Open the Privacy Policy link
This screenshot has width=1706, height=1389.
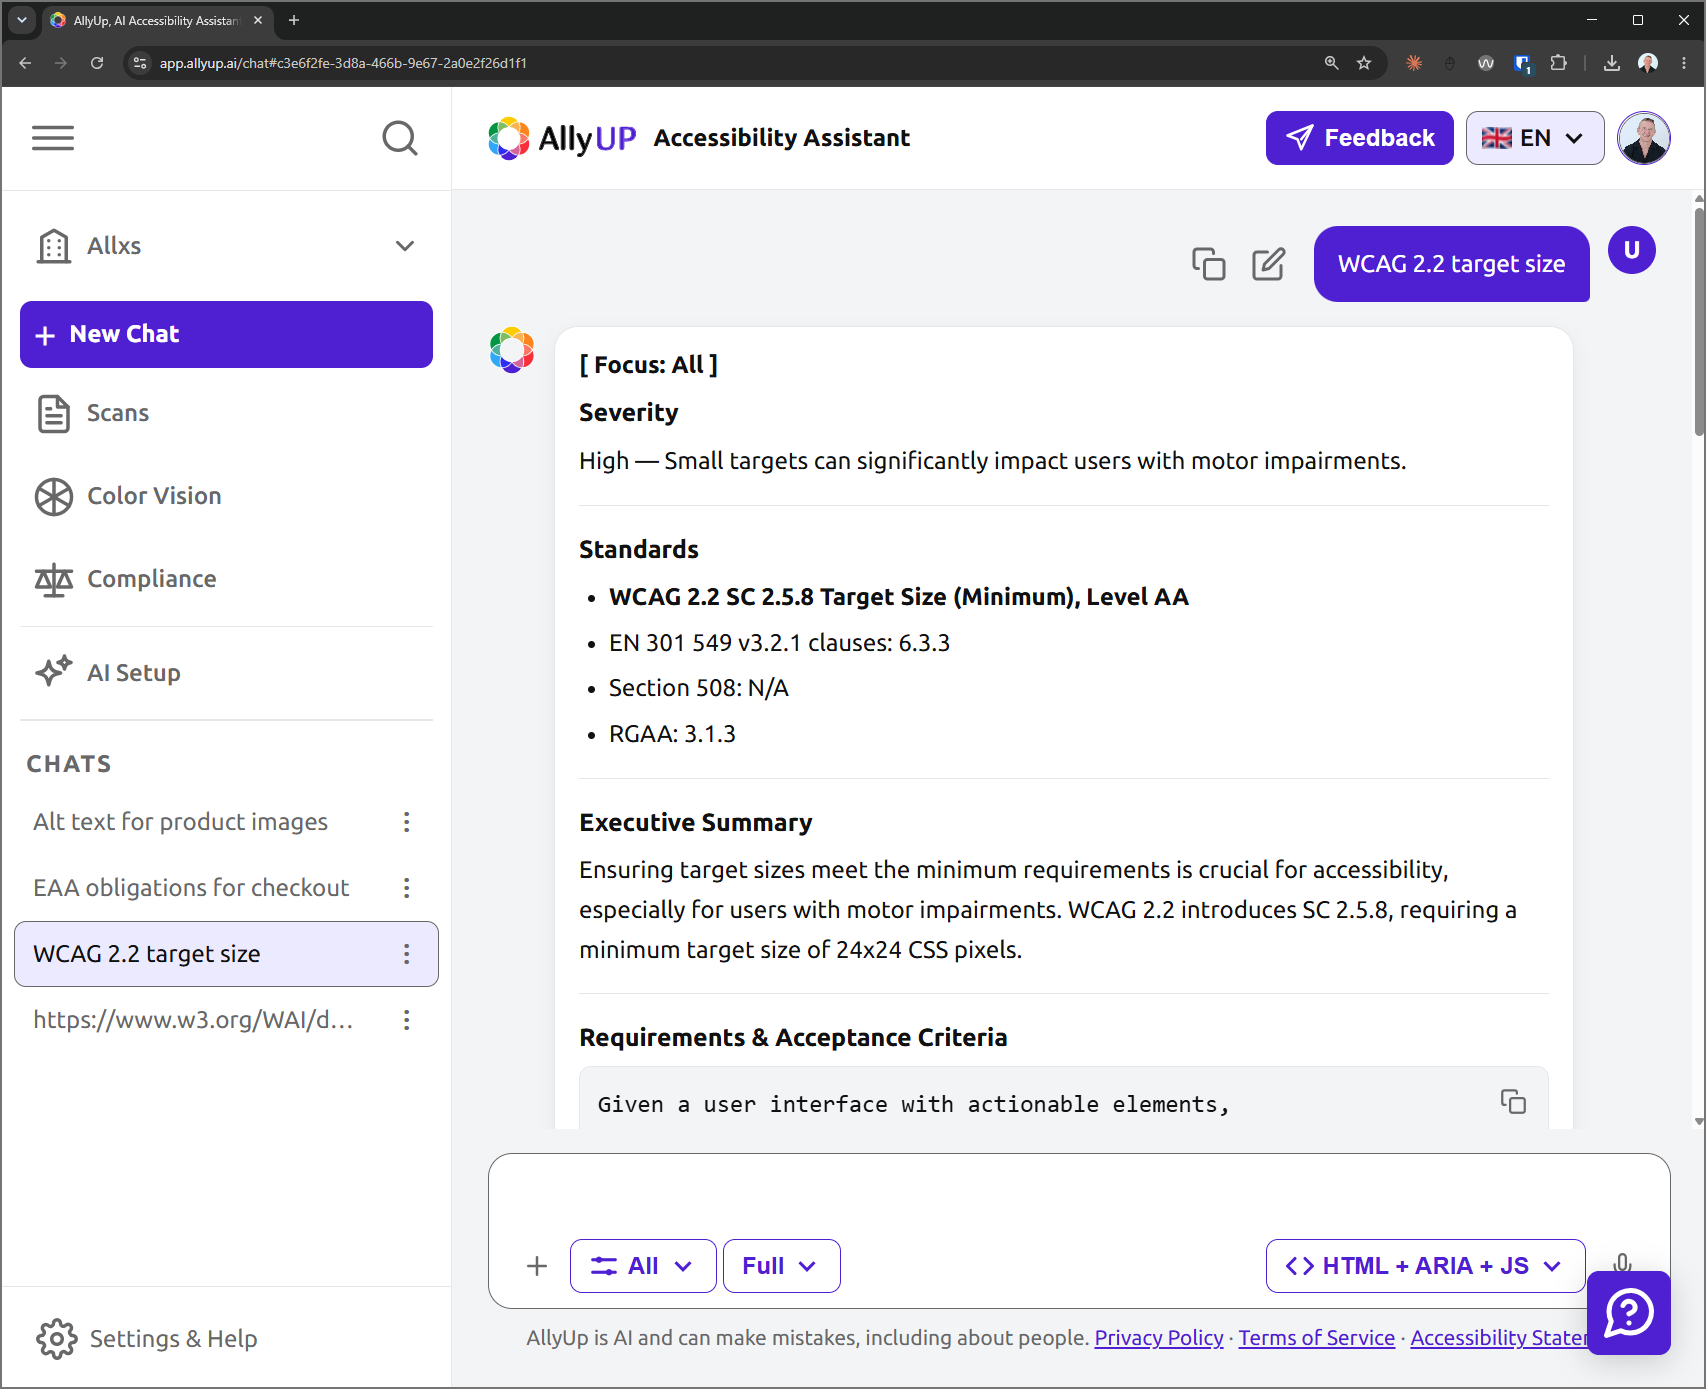pyautogui.click(x=1159, y=1338)
